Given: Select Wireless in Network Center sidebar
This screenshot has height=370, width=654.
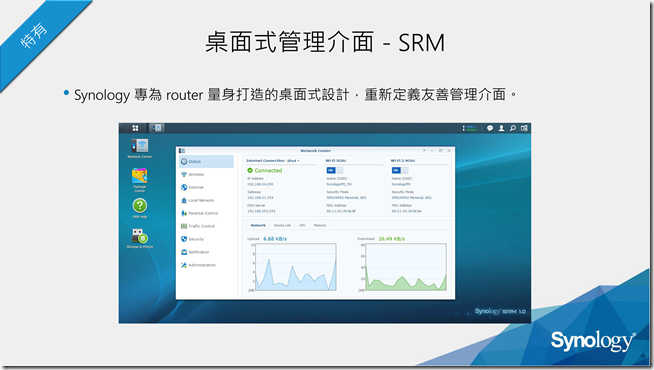Looking at the screenshot, I should pos(206,174).
